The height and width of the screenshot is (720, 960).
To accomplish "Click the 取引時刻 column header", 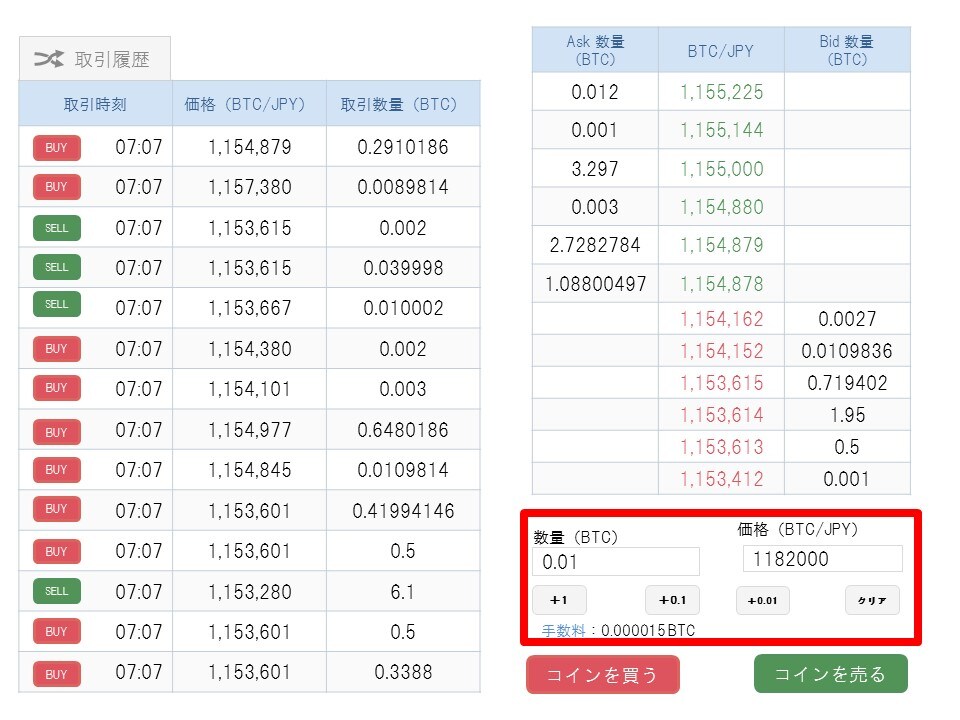I will [95, 104].
